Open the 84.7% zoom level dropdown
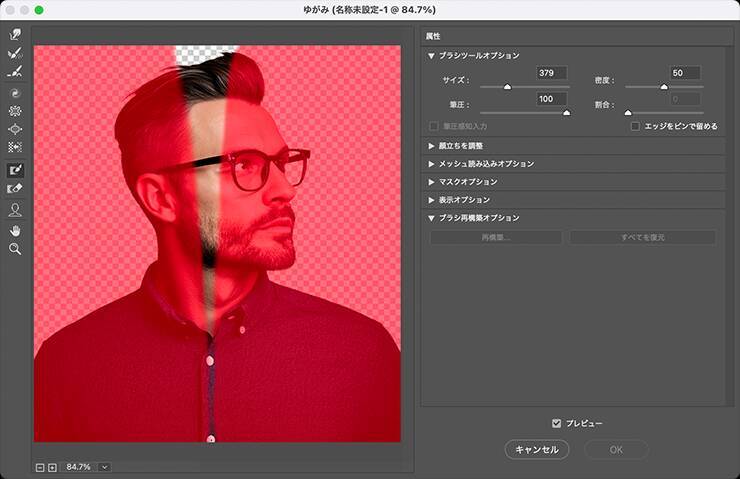 coord(104,467)
